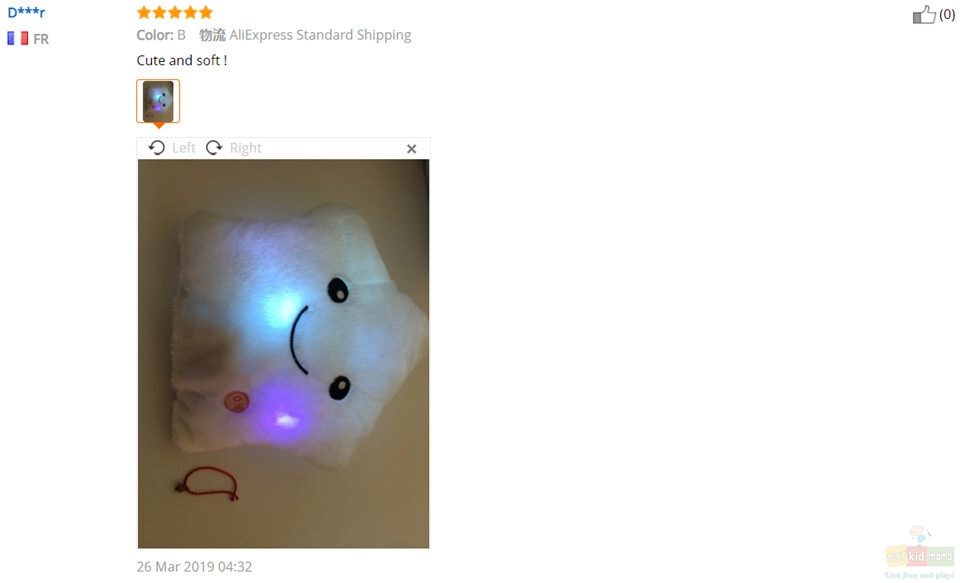Click the five-star rating stars

(174, 12)
